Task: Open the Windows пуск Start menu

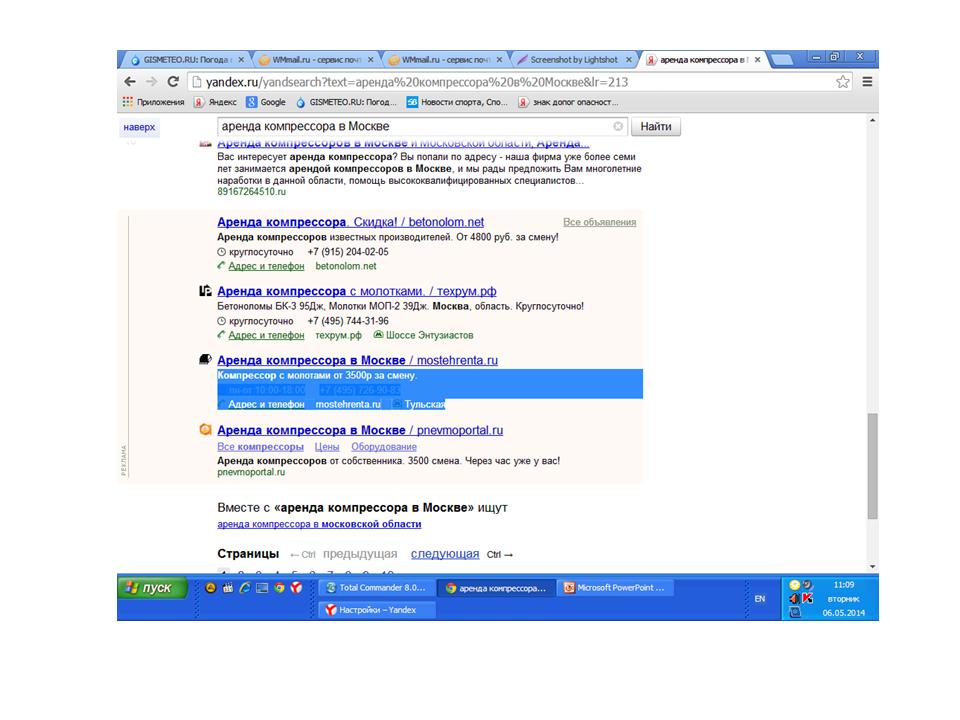Action: (152, 588)
